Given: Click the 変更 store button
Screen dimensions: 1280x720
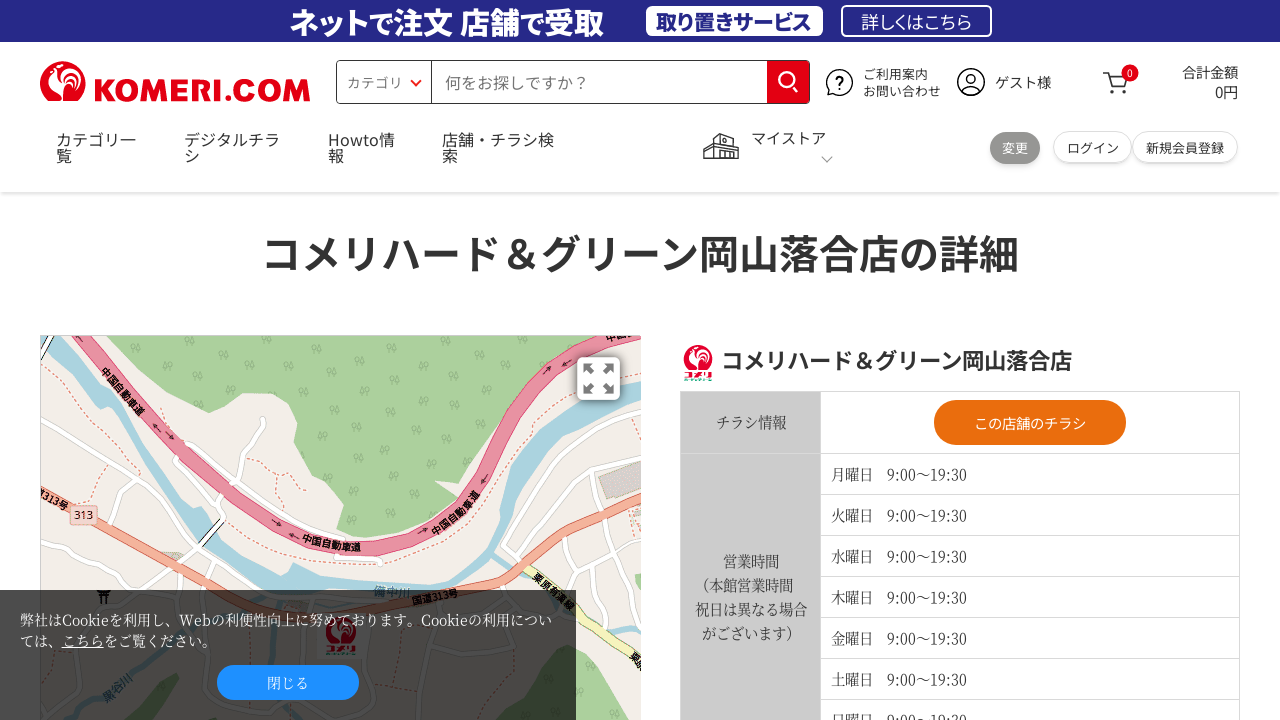Looking at the screenshot, I should (1014, 148).
